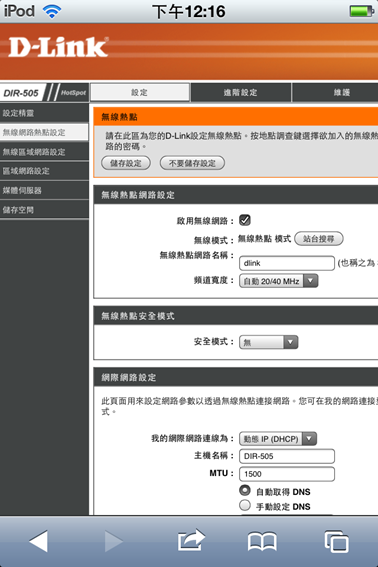
Task: Open the Safari tabs pages icon
Action: tap(336, 541)
